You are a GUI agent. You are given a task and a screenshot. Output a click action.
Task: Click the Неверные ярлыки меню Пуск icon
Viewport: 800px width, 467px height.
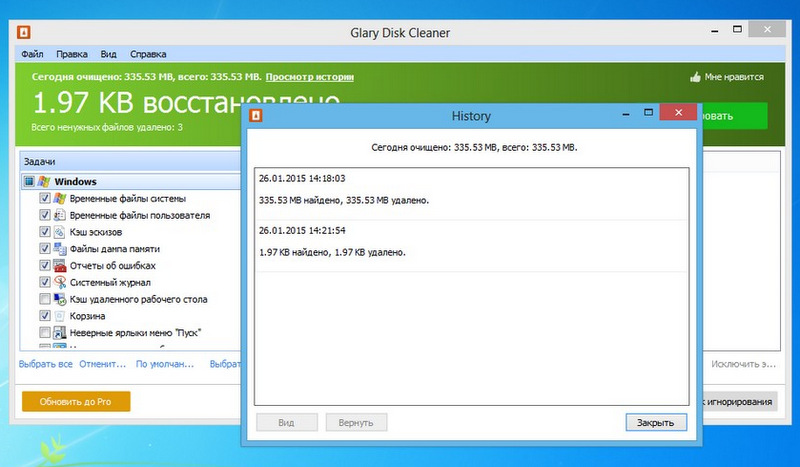pyautogui.click(x=60, y=333)
